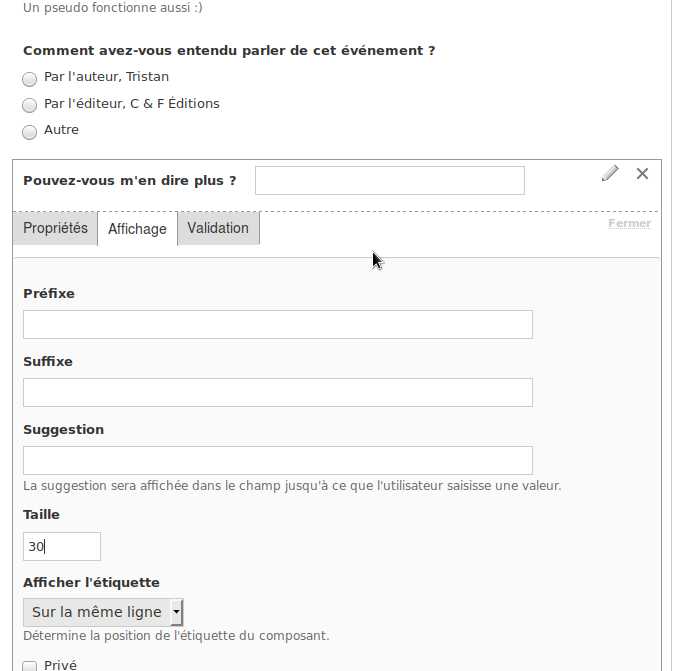Switch to the Validation tab
677x671 pixels.
pos(218,228)
